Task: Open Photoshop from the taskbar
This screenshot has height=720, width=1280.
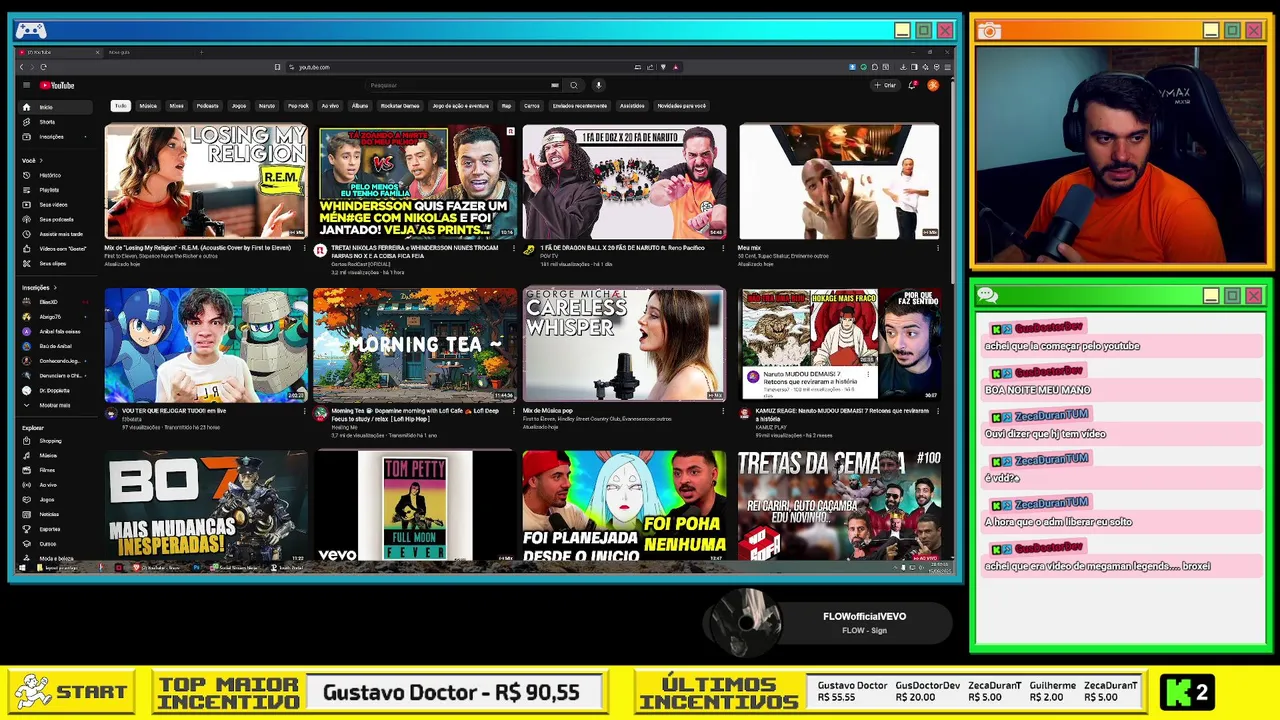Action: pos(197,568)
